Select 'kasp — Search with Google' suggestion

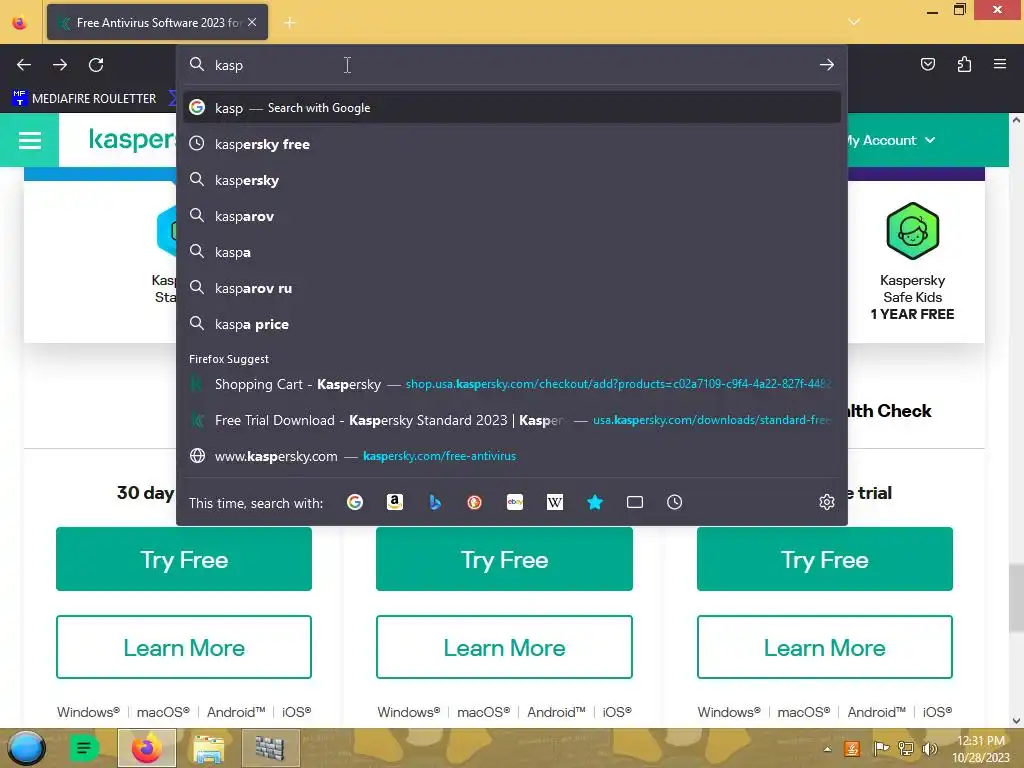coord(512,108)
